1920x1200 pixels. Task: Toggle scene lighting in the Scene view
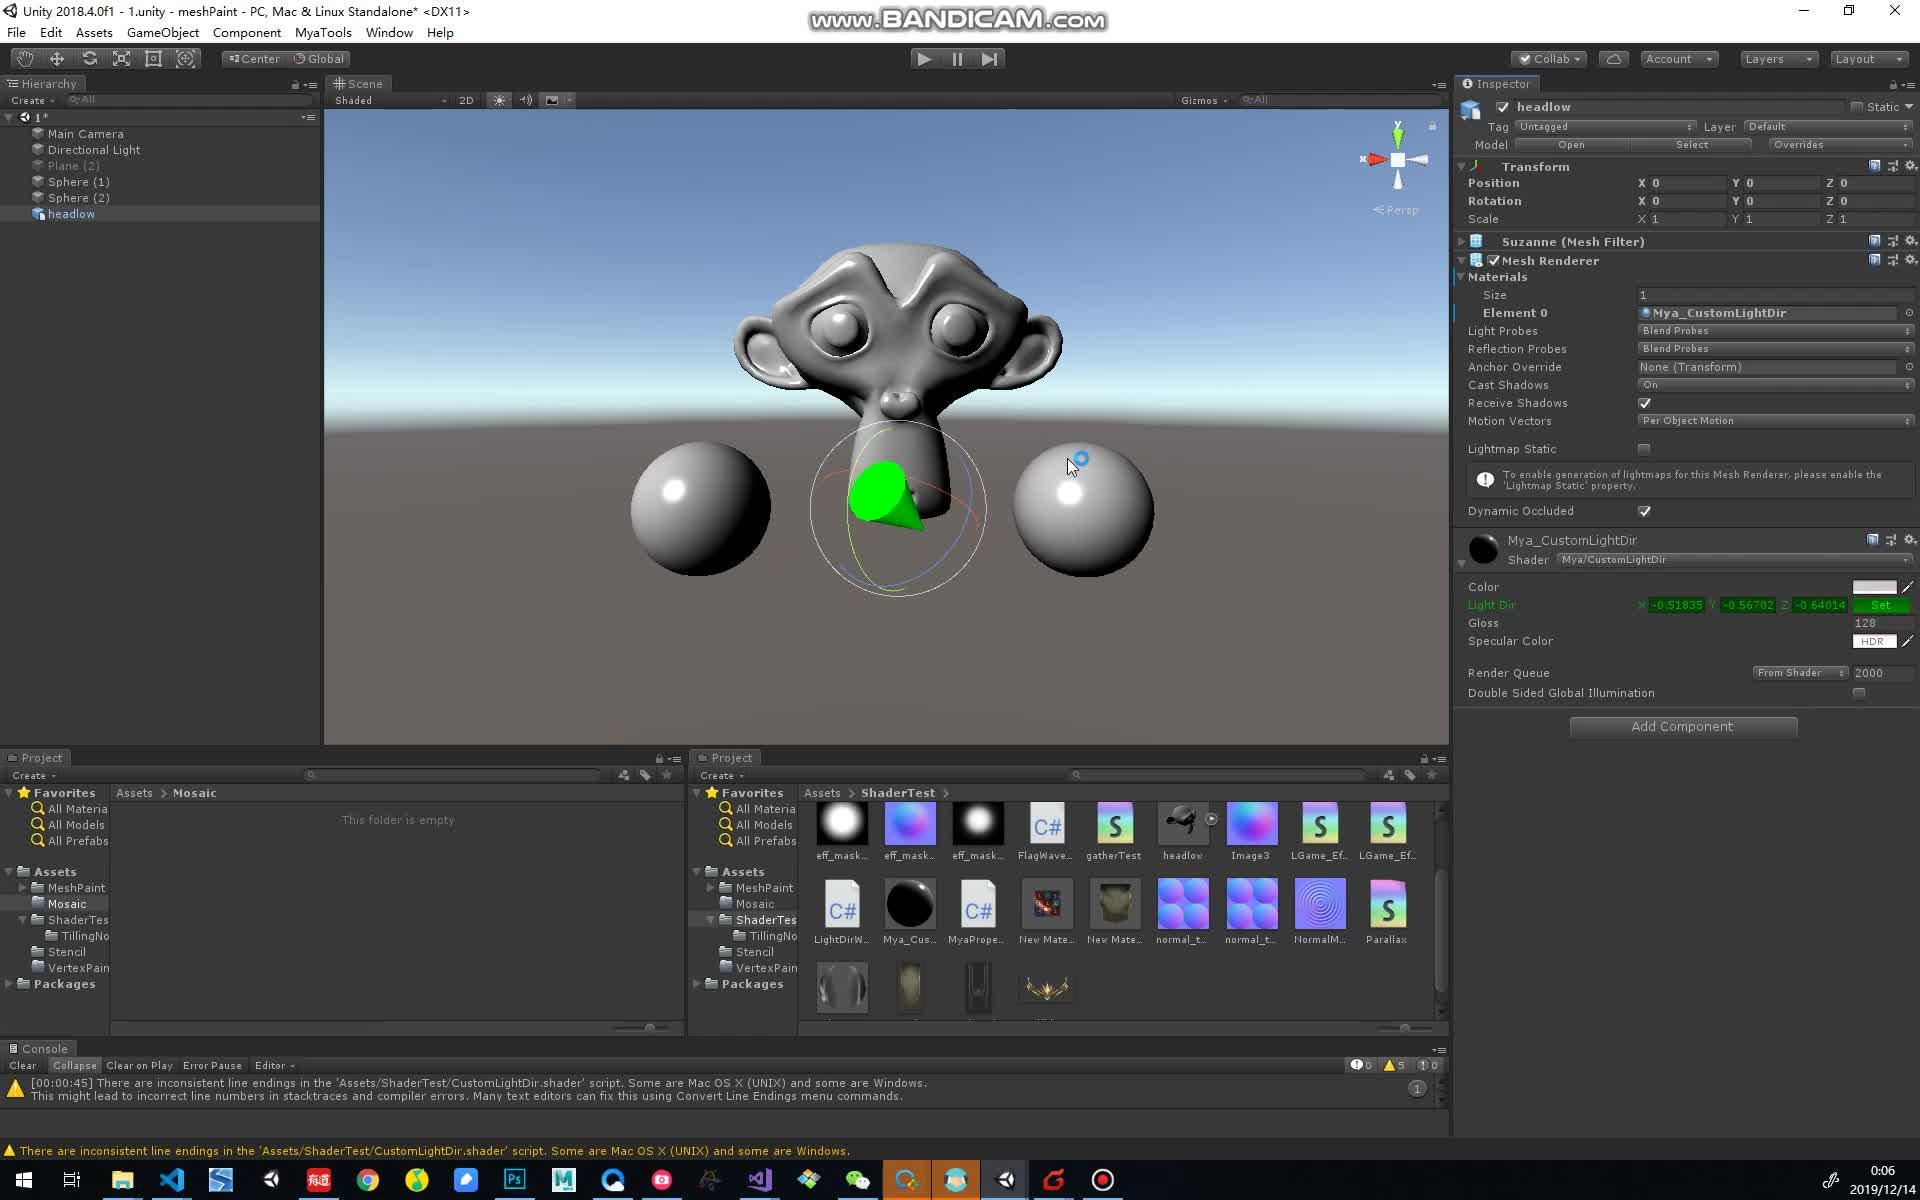[x=498, y=100]
